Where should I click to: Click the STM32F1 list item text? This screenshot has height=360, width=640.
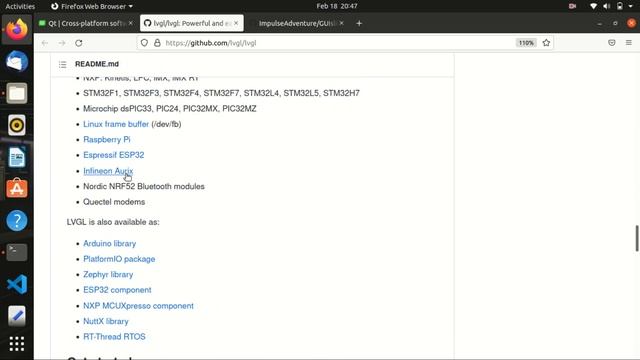pyautogui.click(x=221, y=93)
